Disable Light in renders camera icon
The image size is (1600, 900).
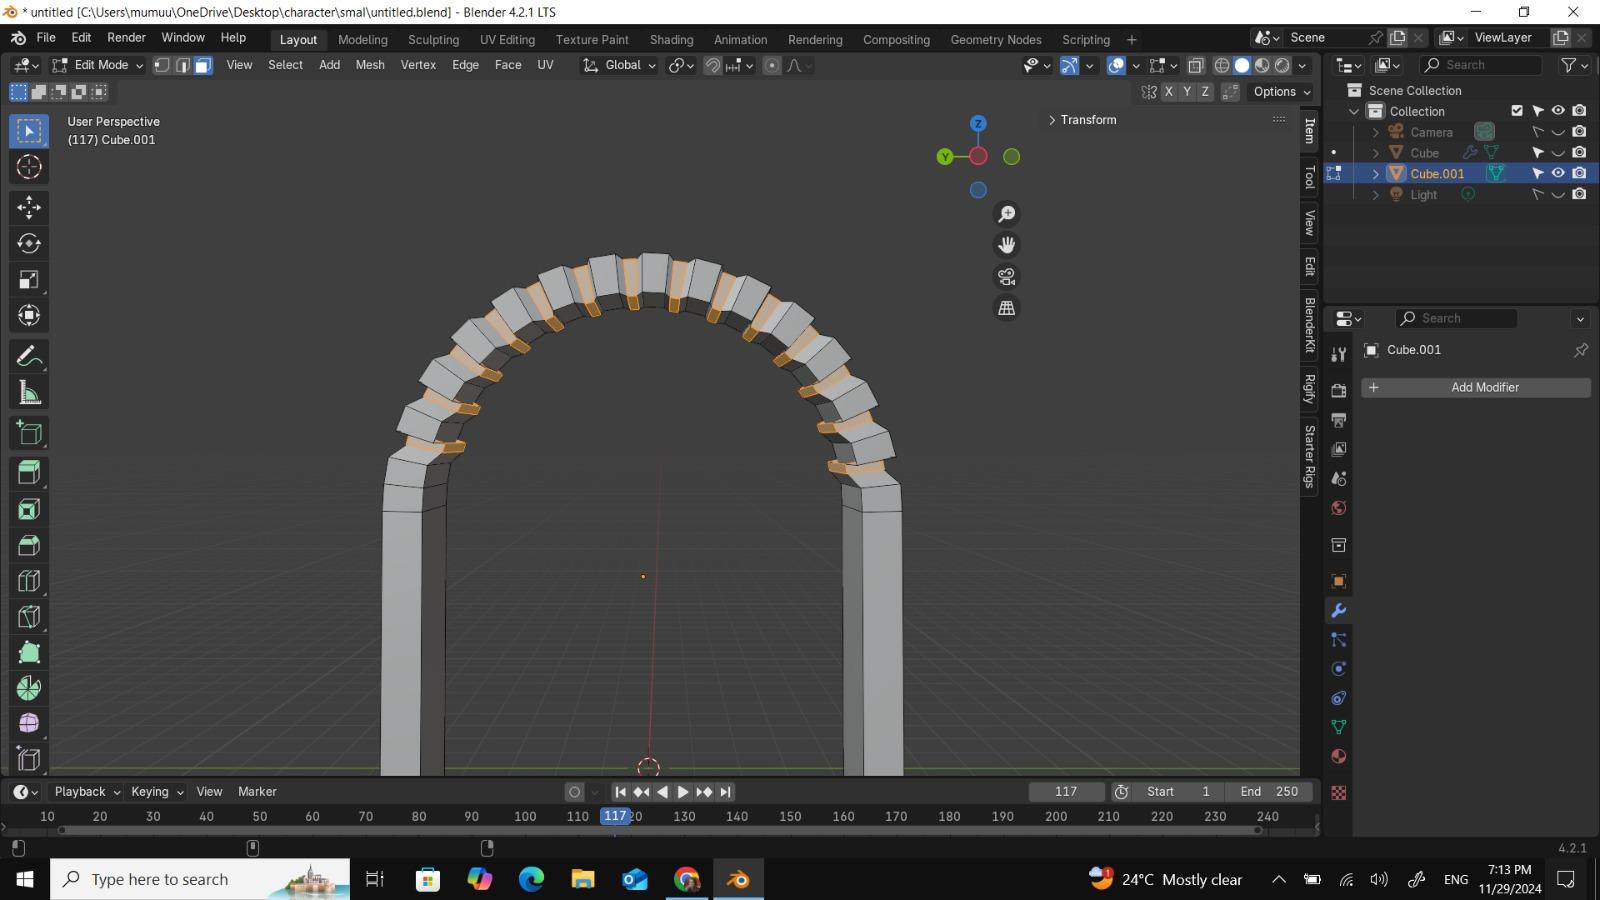1579,194
